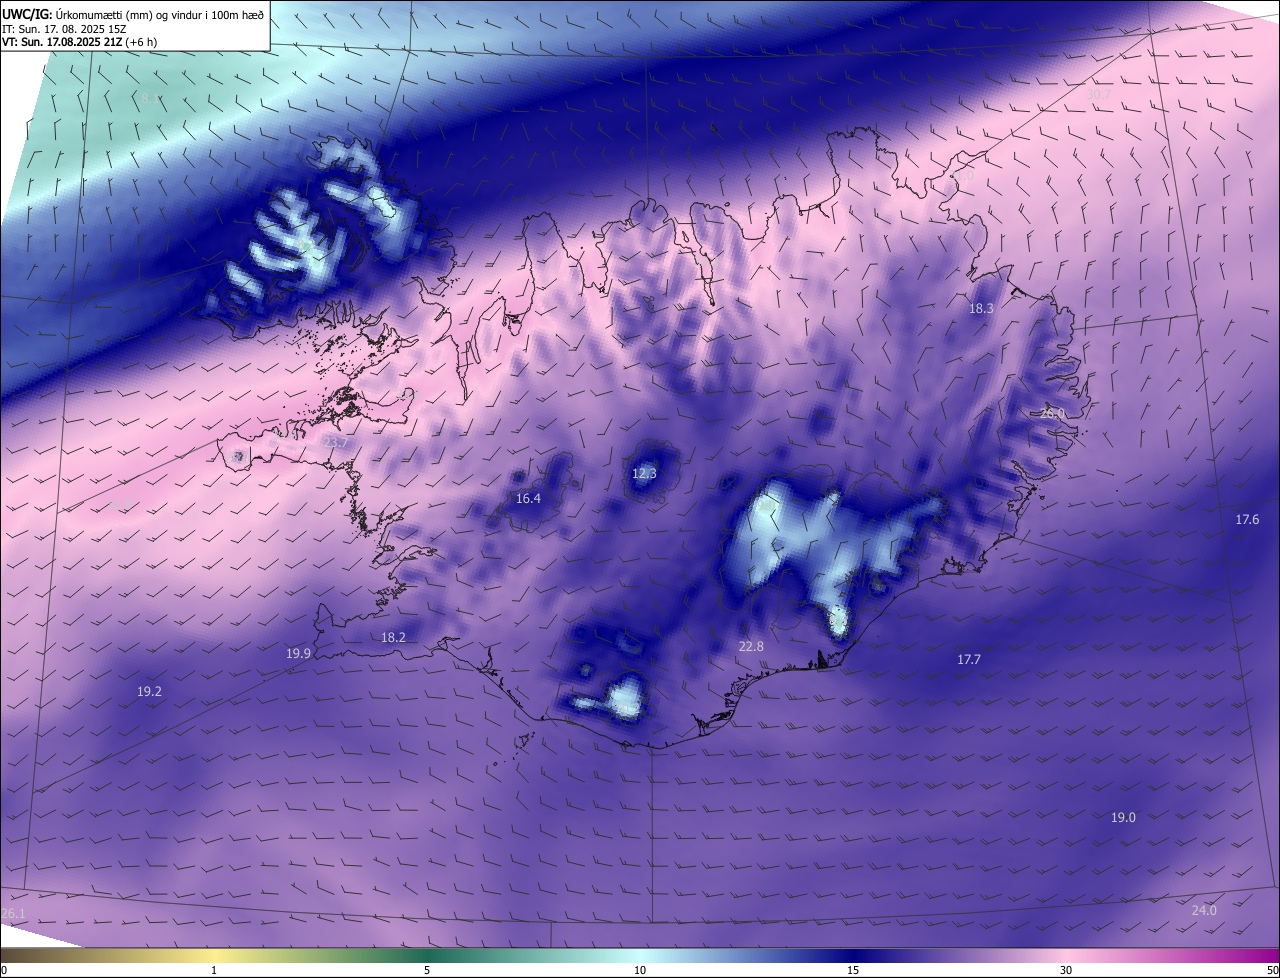Click the map value 19.0

point(1123,818)
